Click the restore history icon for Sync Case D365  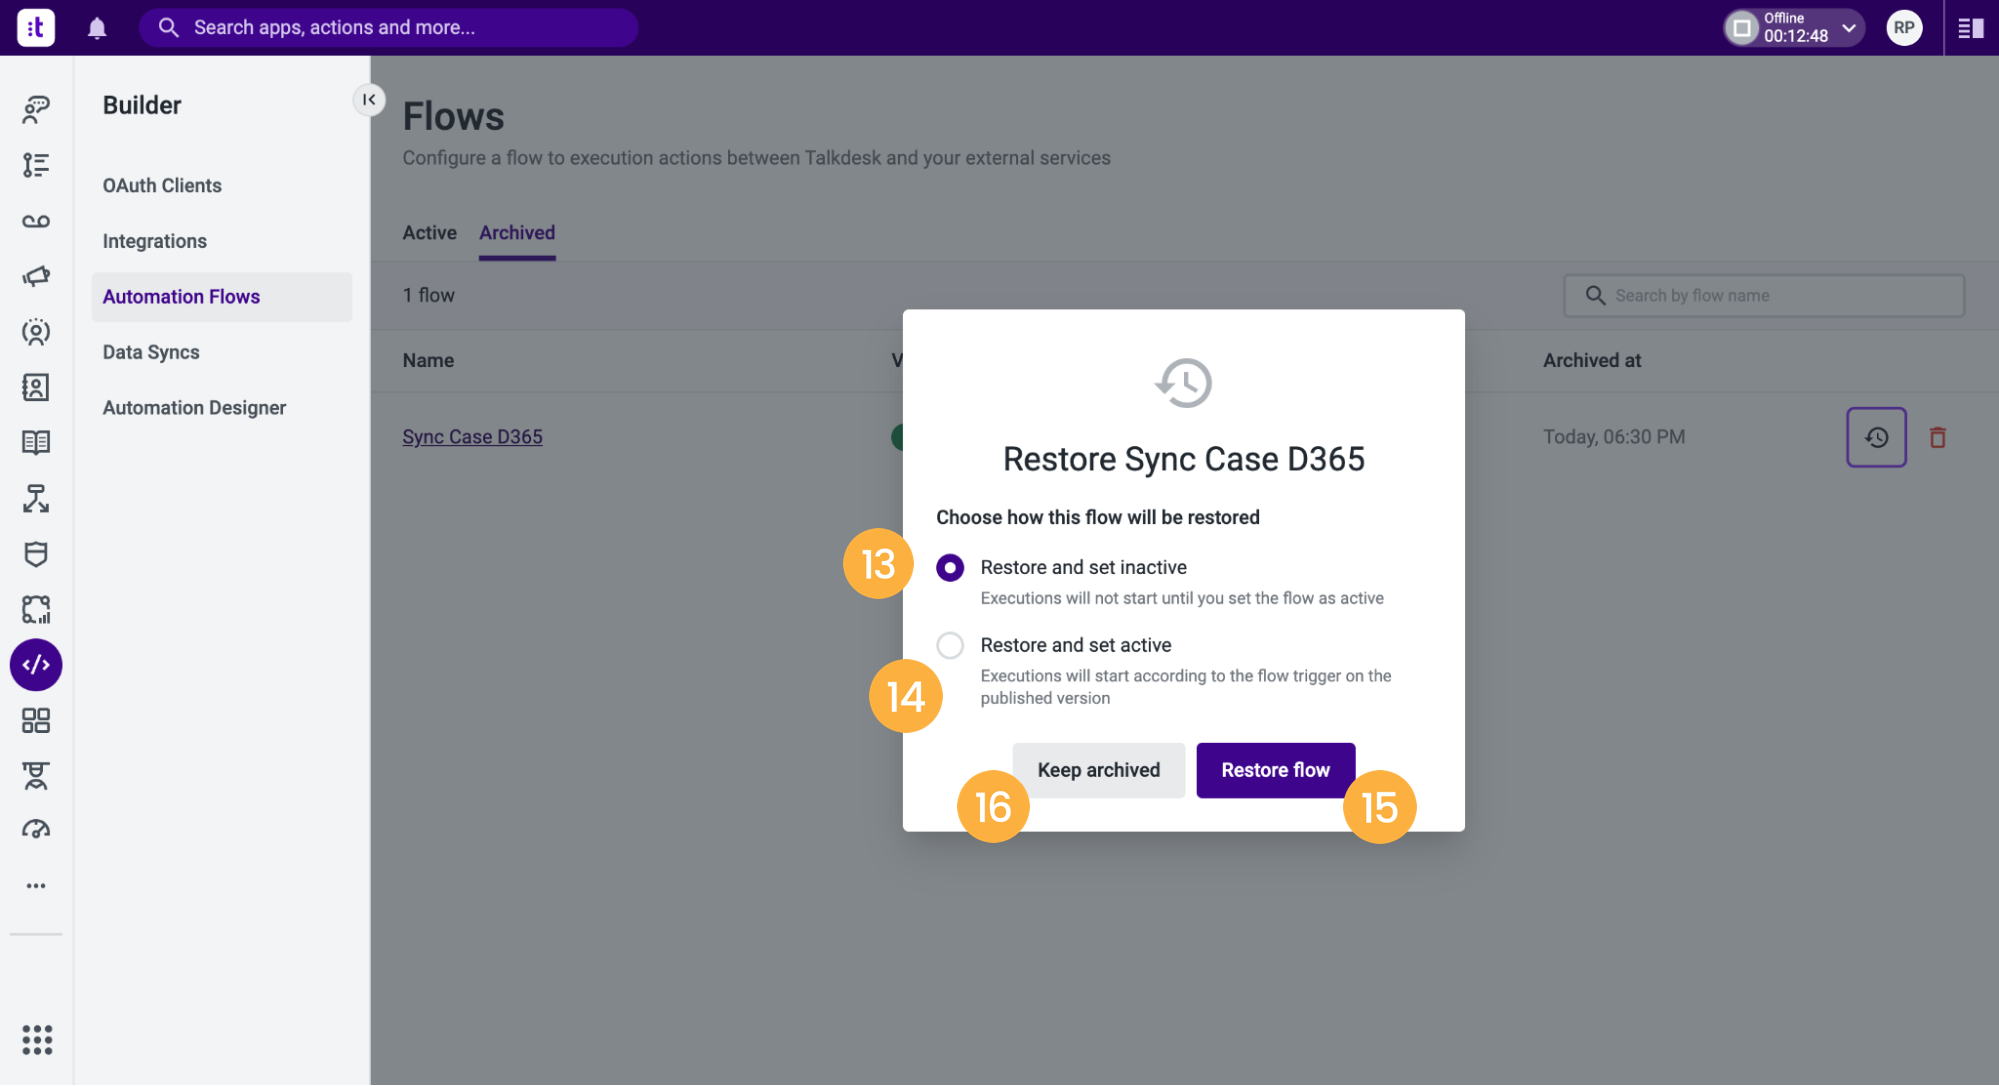(1876, 437)
